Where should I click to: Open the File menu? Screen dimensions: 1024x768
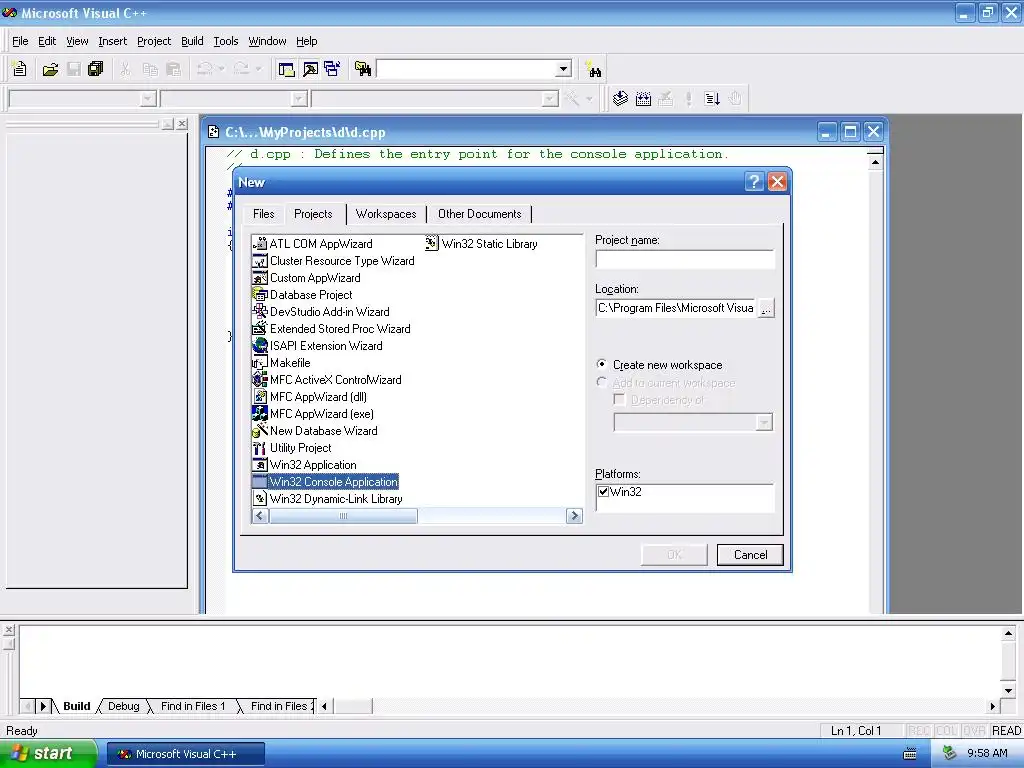coord(20,41)
